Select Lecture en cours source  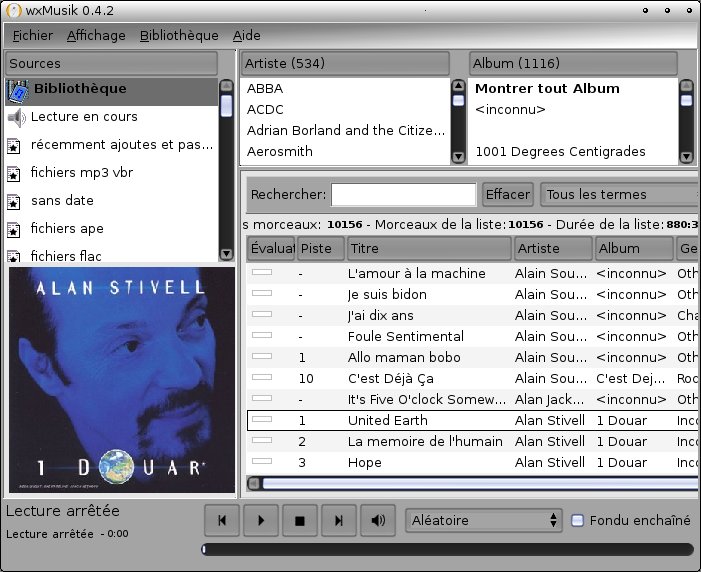point(111,117)
